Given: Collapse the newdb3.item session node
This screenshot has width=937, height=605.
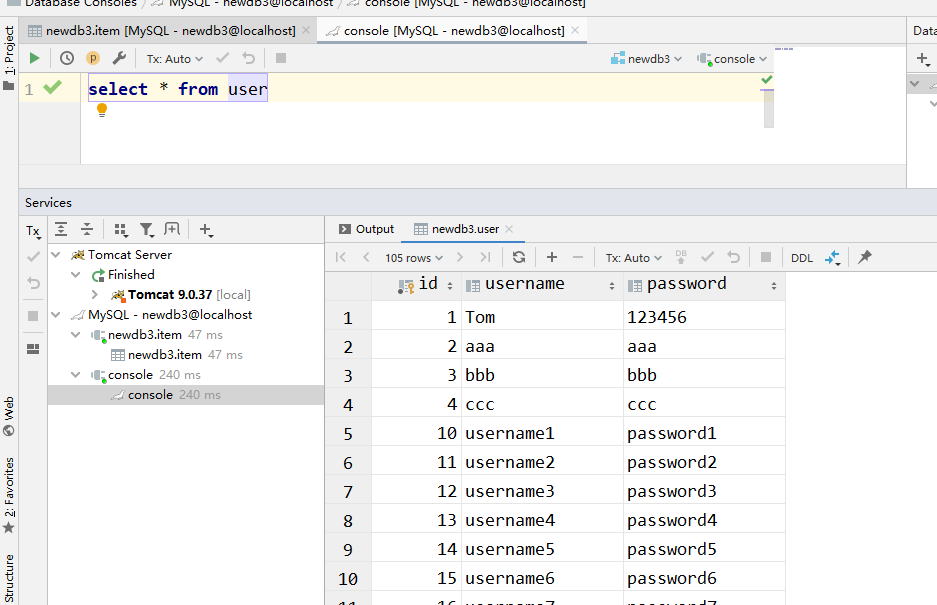Looking at the screenshot, I should [x=76, y=334].
